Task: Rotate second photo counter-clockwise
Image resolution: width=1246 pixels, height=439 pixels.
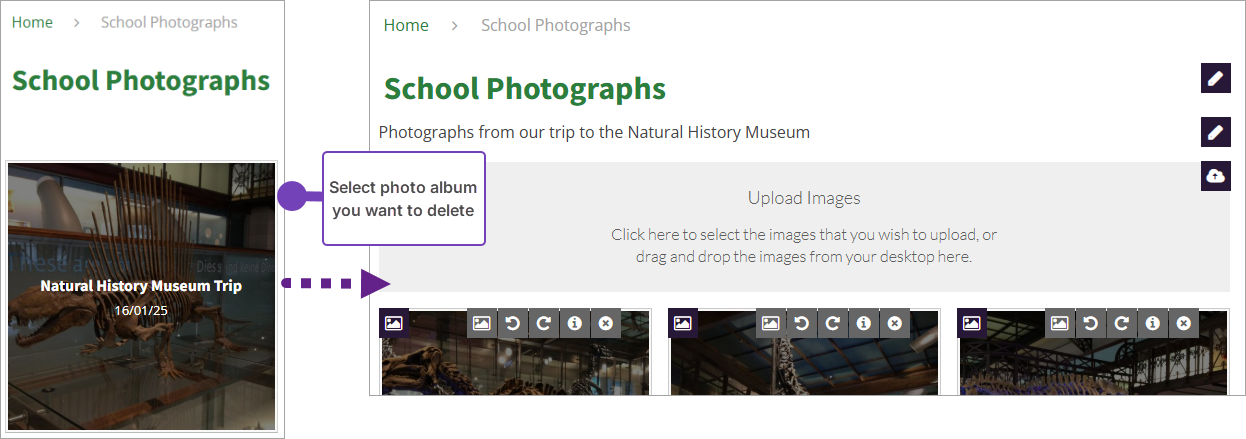Action: coord(801,323)
